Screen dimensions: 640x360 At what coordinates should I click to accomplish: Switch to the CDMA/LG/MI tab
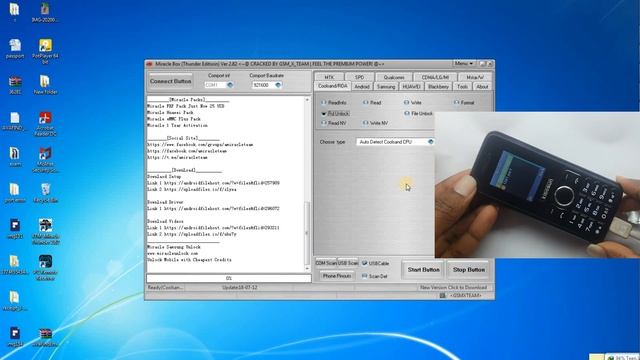[x=435, y=77]
